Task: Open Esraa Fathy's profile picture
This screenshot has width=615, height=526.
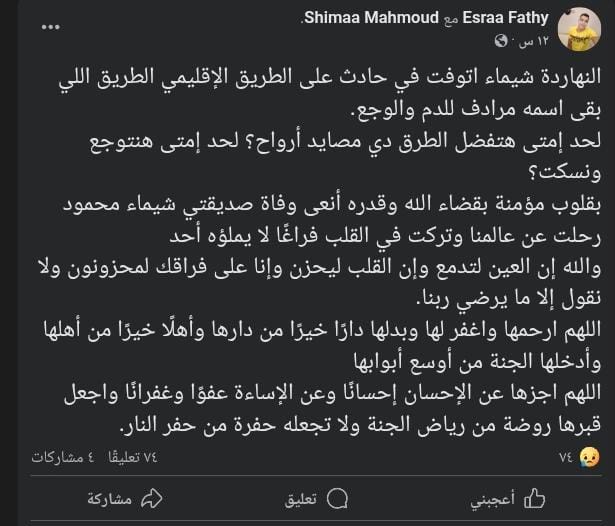Action: click(x=577, y=29)
